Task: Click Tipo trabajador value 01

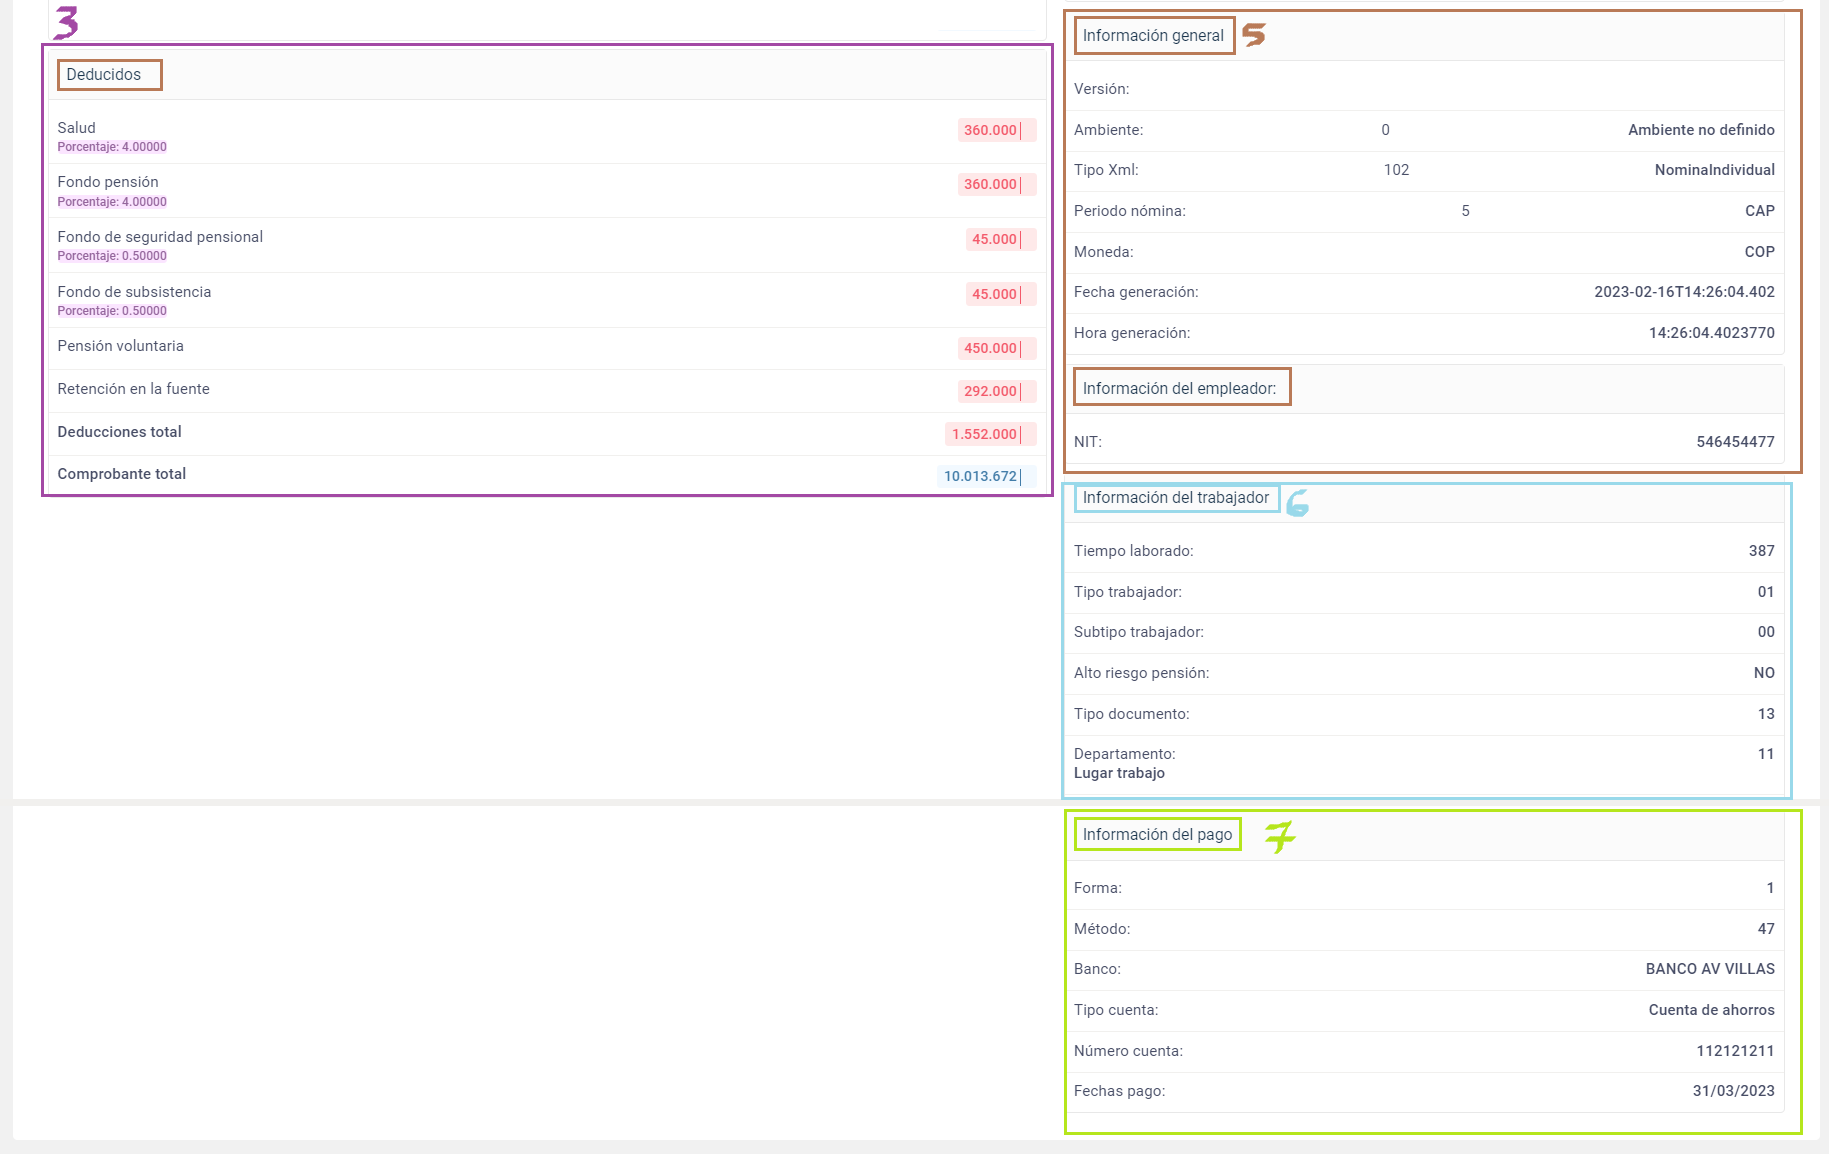Action: 1766,592
